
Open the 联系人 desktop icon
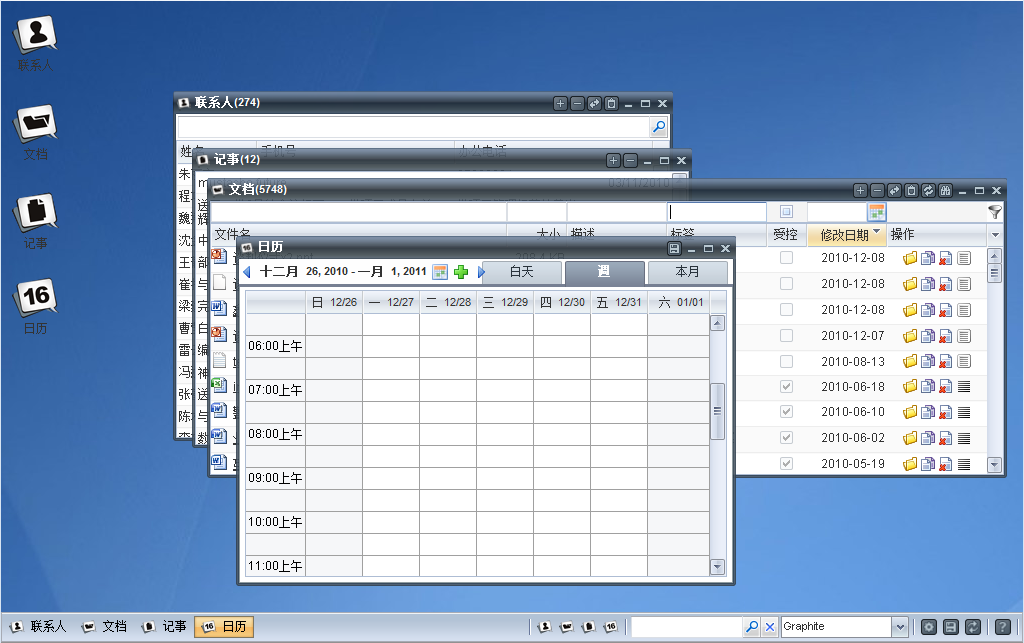pos(36,42)
